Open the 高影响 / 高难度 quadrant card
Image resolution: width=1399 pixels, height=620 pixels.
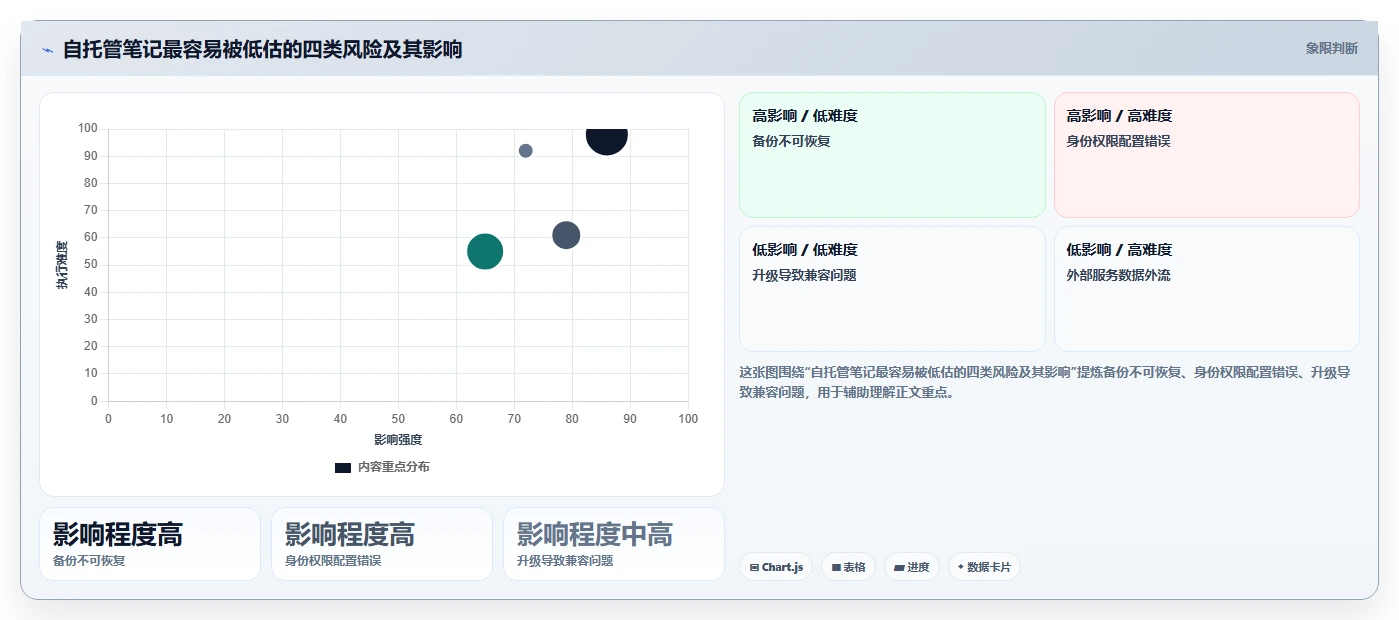pos(1206,155)
